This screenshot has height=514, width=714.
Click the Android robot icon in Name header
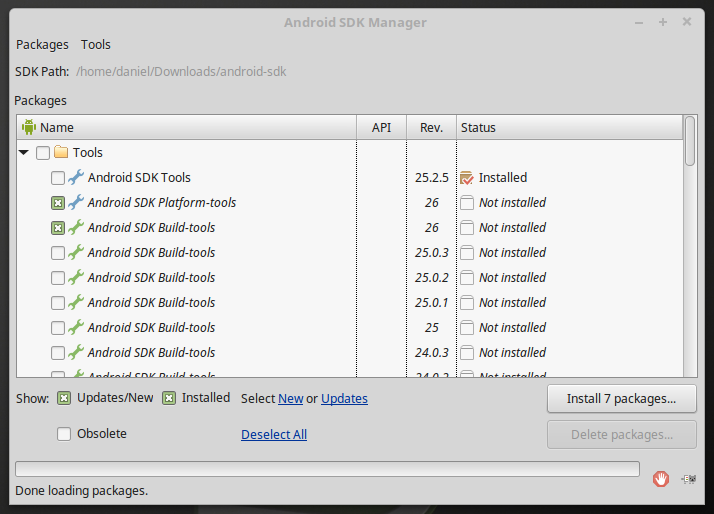[29, 127]
